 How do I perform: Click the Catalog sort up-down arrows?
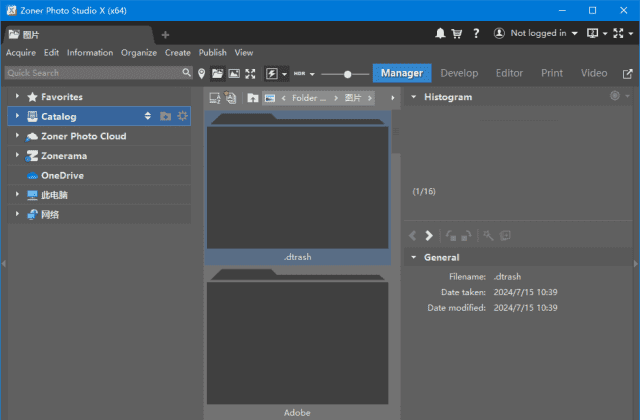[x=148, y=116]
